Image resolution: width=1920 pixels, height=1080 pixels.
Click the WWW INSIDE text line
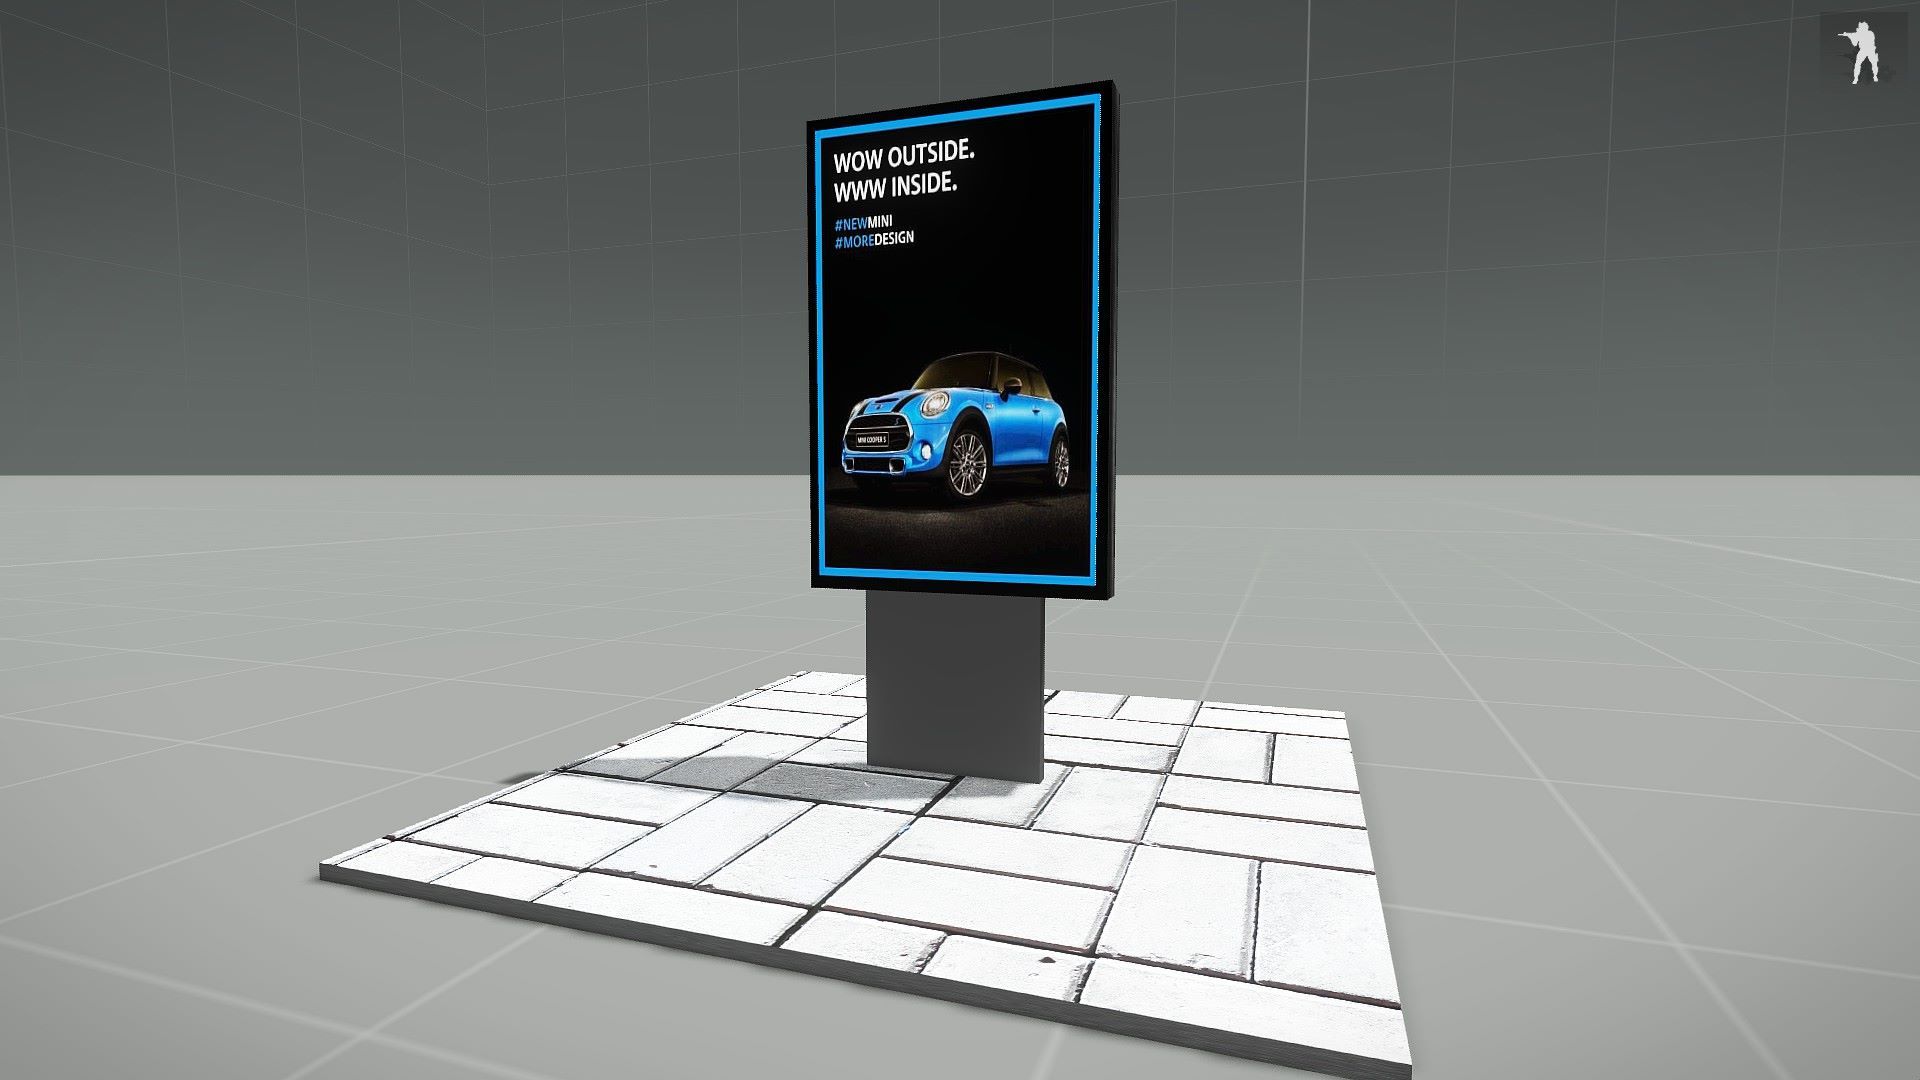point(895,186)
